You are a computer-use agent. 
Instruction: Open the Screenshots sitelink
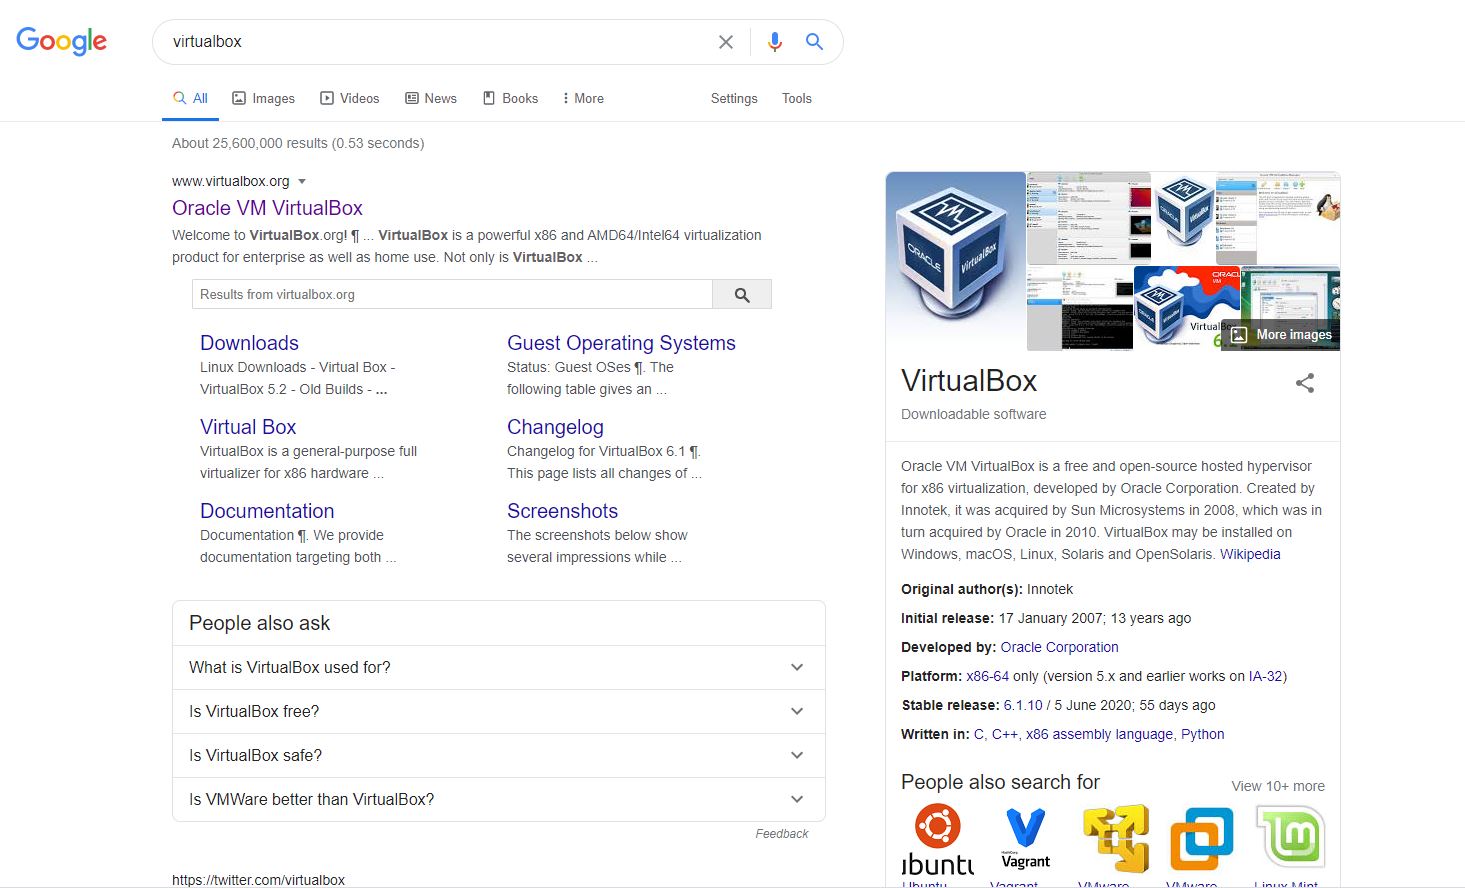coord(562,511)
